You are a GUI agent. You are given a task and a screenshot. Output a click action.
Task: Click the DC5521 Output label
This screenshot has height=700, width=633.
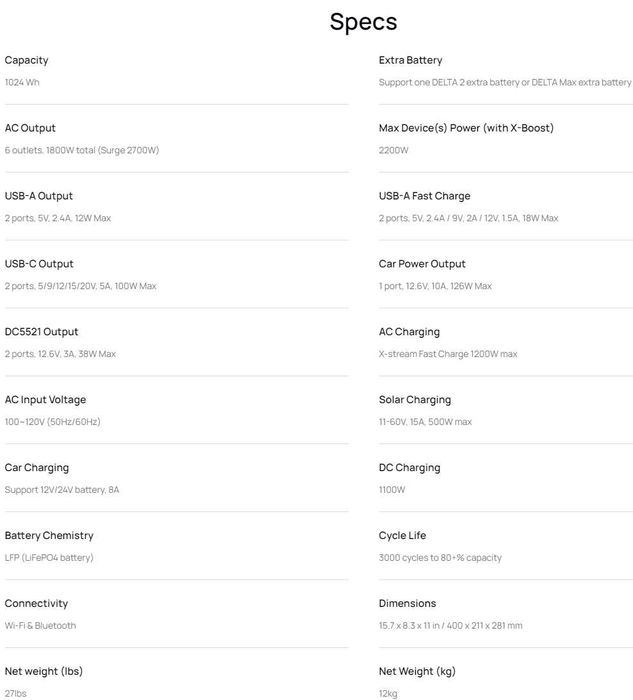(x=41, y=332)
